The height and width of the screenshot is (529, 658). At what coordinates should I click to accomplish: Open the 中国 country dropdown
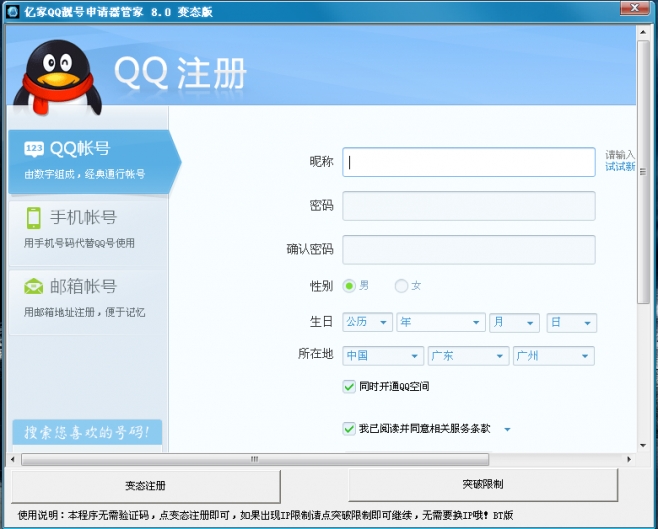(383, 356)
